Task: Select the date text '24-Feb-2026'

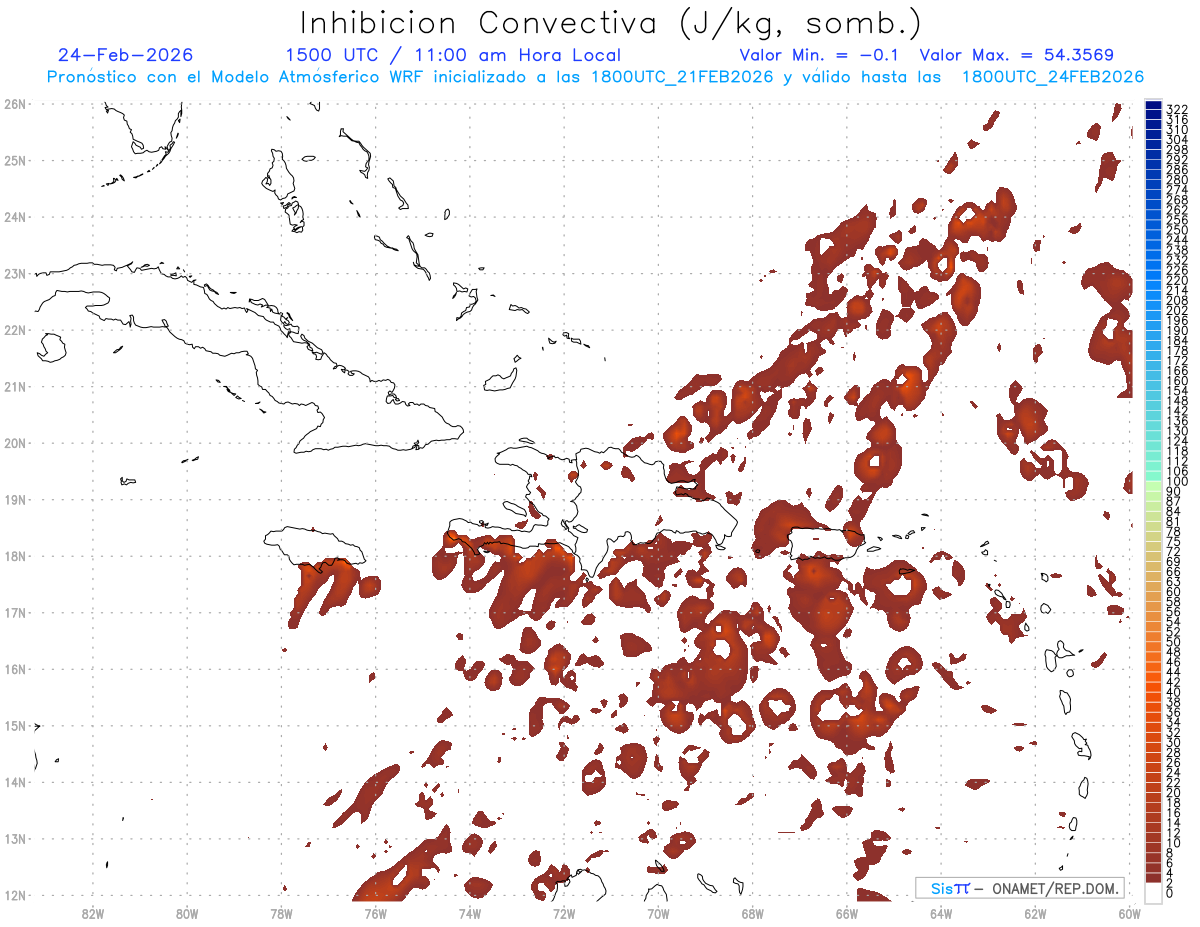Action: tap(126, 55)
